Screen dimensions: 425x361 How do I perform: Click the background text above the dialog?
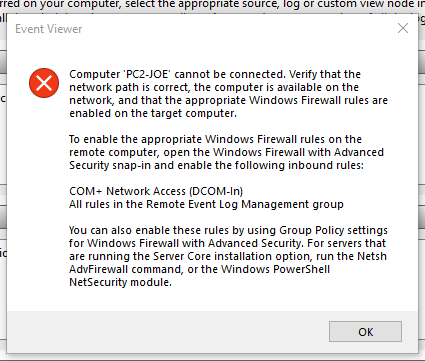pos(212,5)
